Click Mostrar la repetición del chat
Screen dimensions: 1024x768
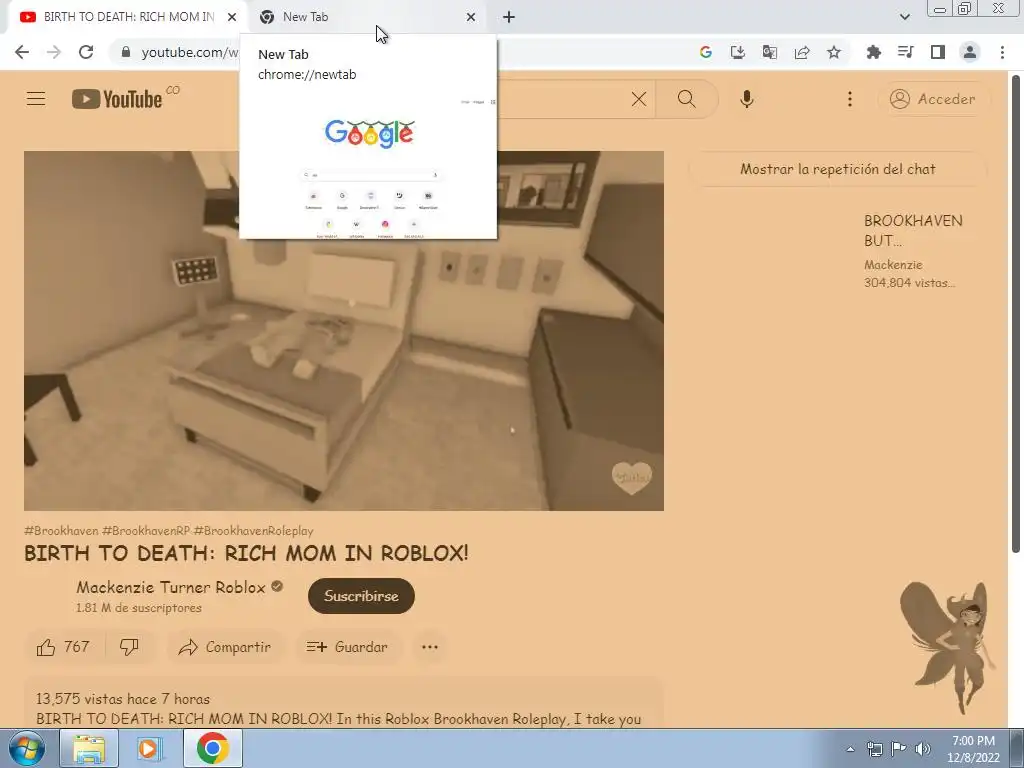click(837, 169)
